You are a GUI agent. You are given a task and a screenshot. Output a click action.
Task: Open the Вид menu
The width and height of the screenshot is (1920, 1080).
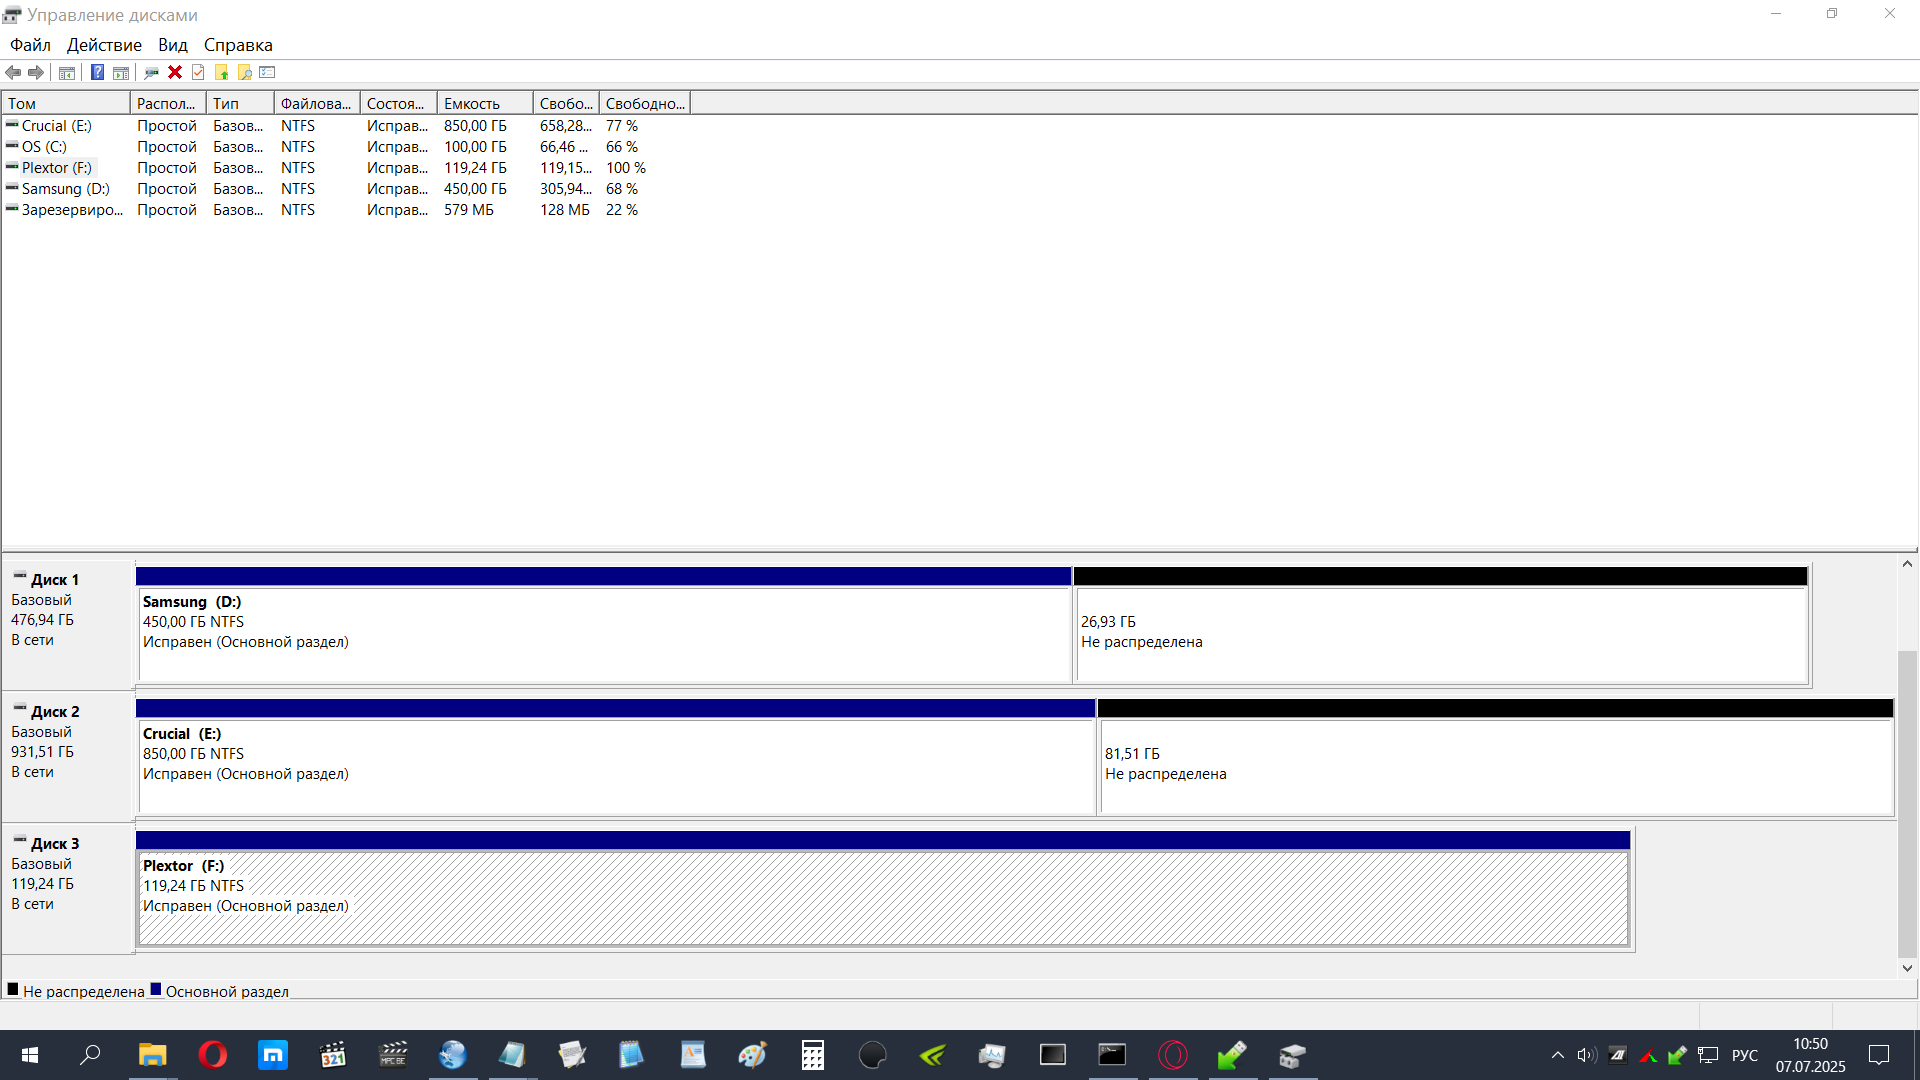(172, 45)
